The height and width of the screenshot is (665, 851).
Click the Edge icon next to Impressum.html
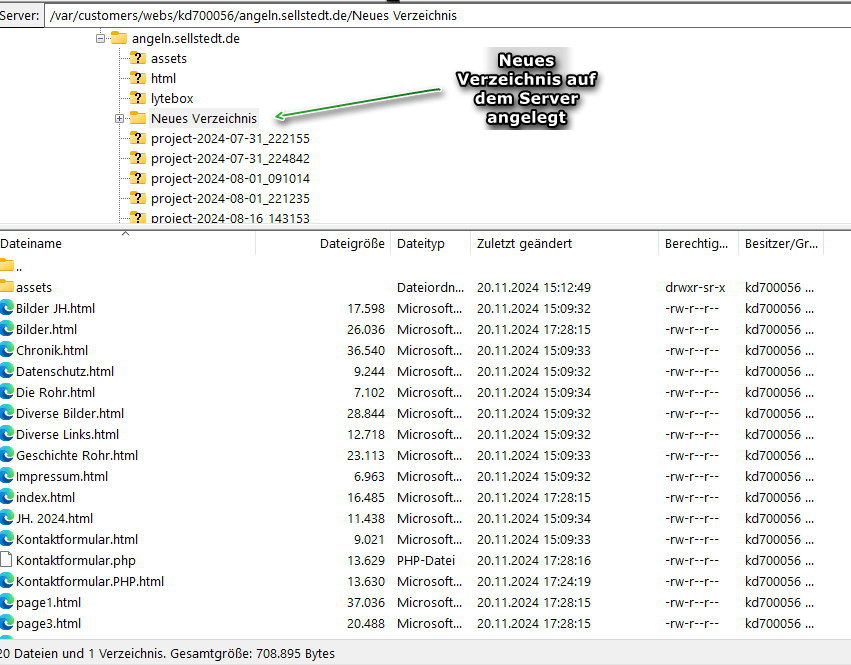[7, 476]
